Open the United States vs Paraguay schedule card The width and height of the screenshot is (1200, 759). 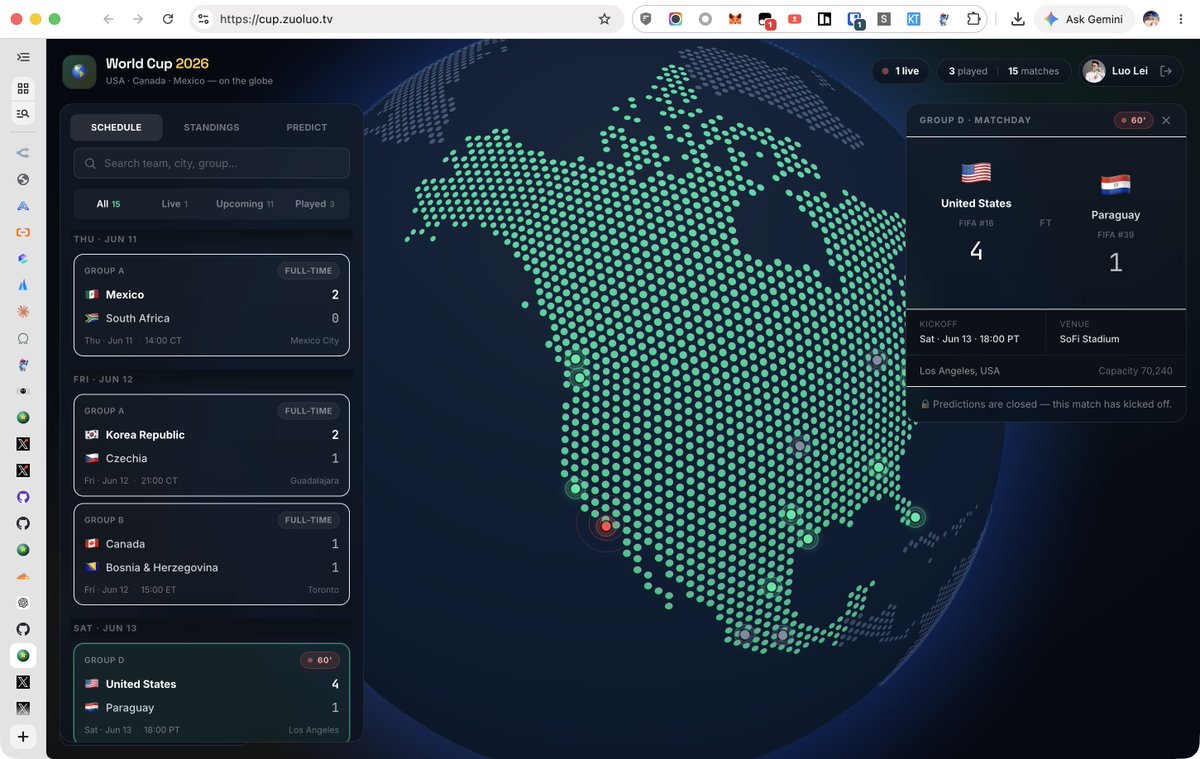[211, 692]
